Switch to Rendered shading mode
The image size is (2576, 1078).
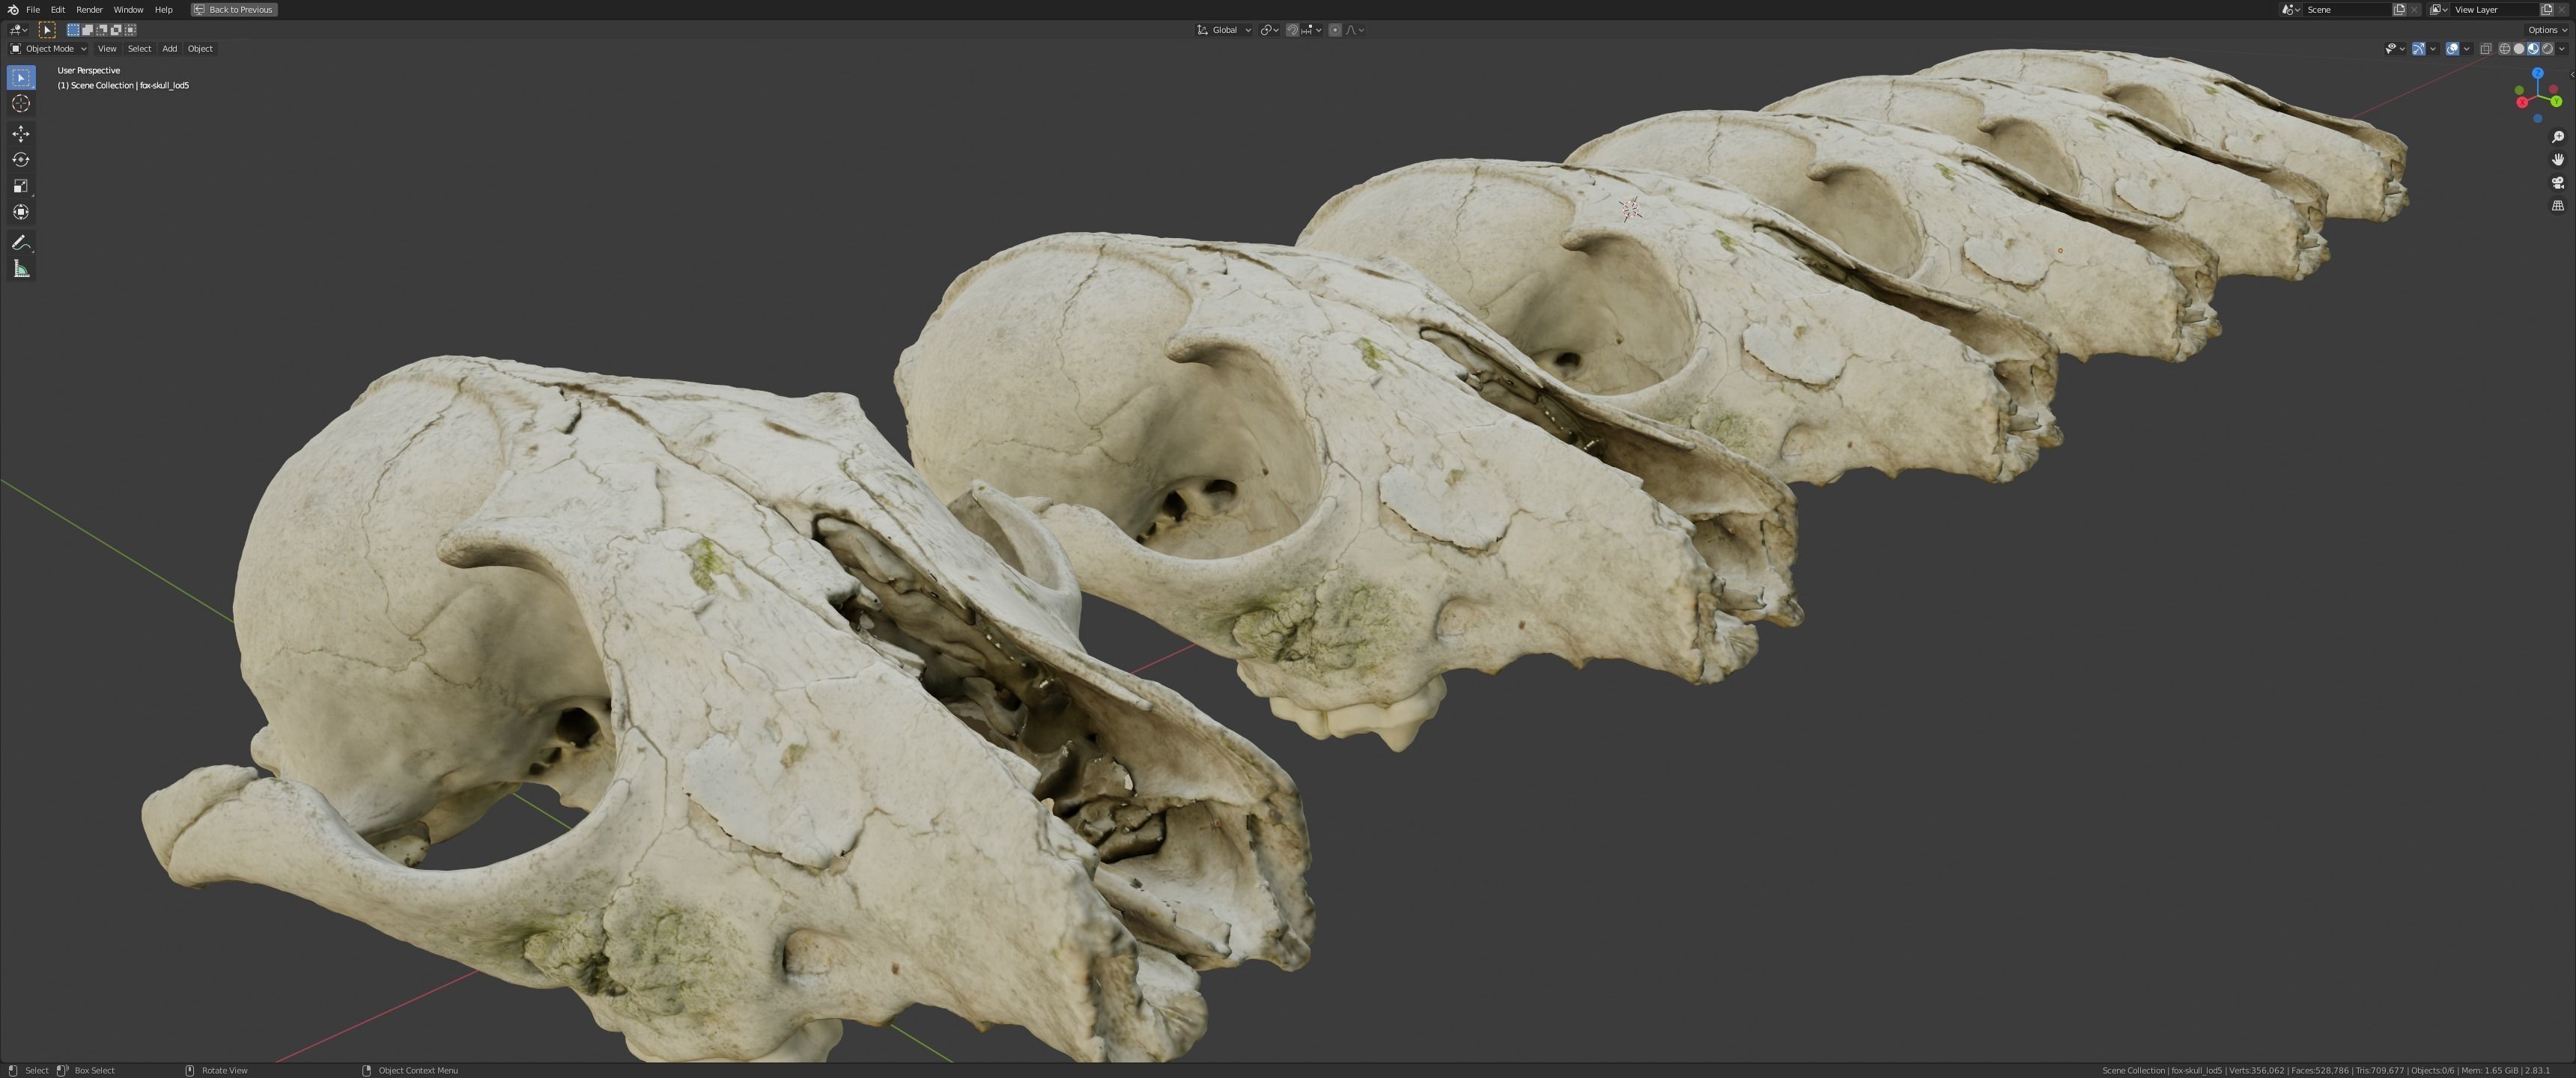point(2548,49)
